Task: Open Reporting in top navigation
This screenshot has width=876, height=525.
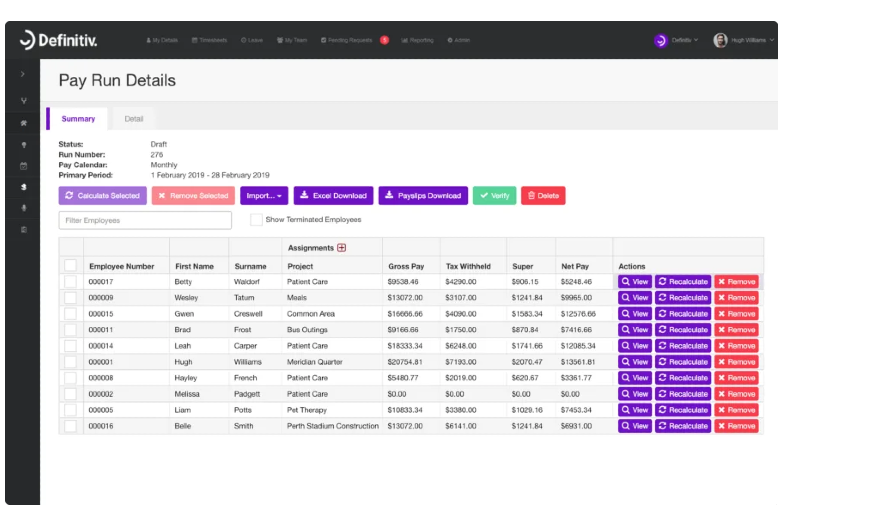Action: point(417,40)
